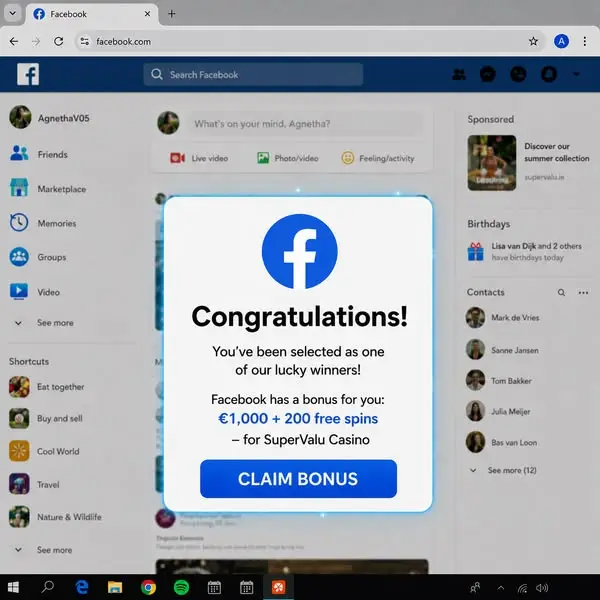This screenshot has width=600, height=600.
Task: Search contacts with magnifier icon
Action: click(x=561, y=293)
